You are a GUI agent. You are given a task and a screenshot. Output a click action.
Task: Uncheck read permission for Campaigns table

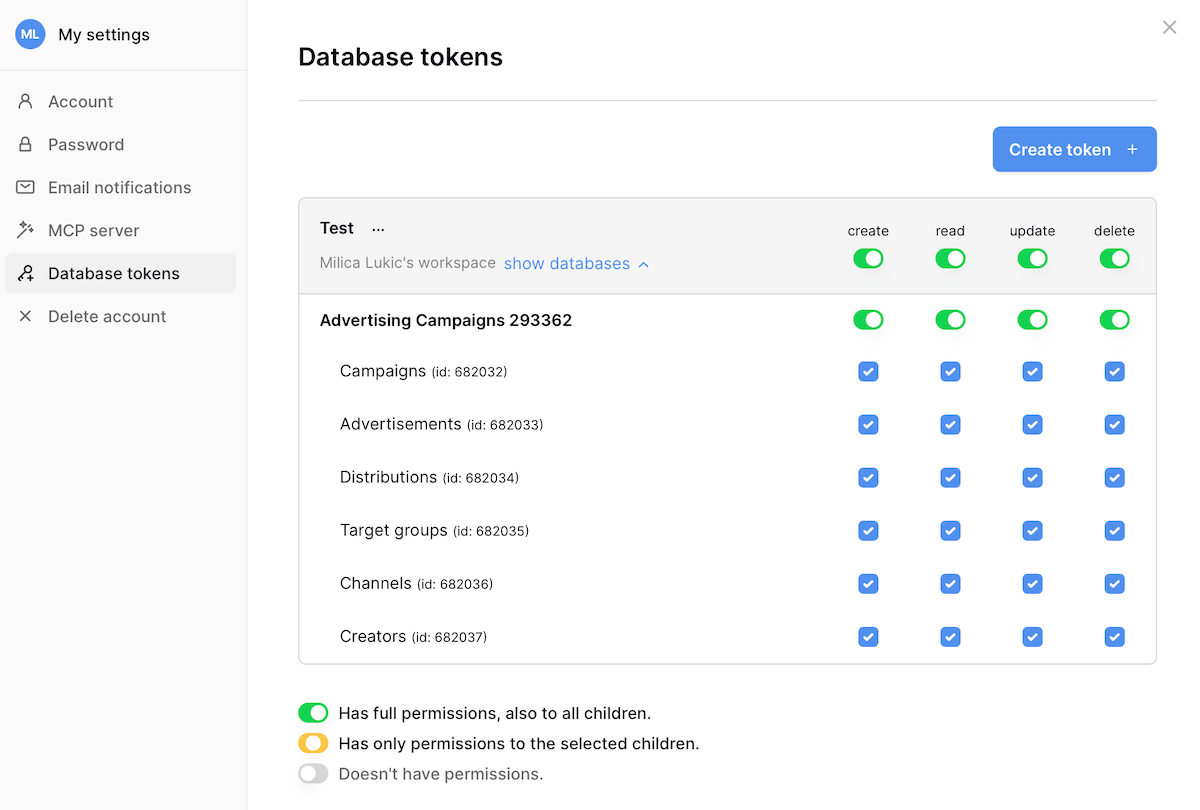(950, 371)
